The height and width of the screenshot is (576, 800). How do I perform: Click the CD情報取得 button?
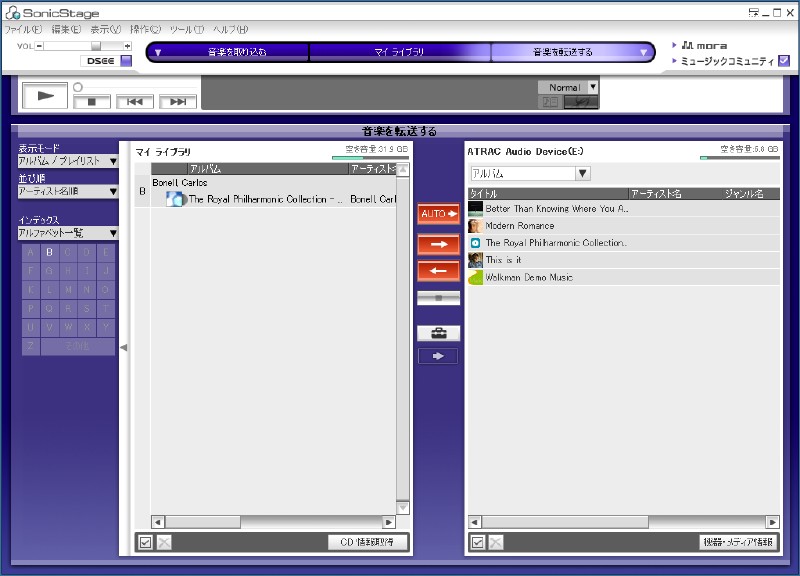[x=368, y=542]
